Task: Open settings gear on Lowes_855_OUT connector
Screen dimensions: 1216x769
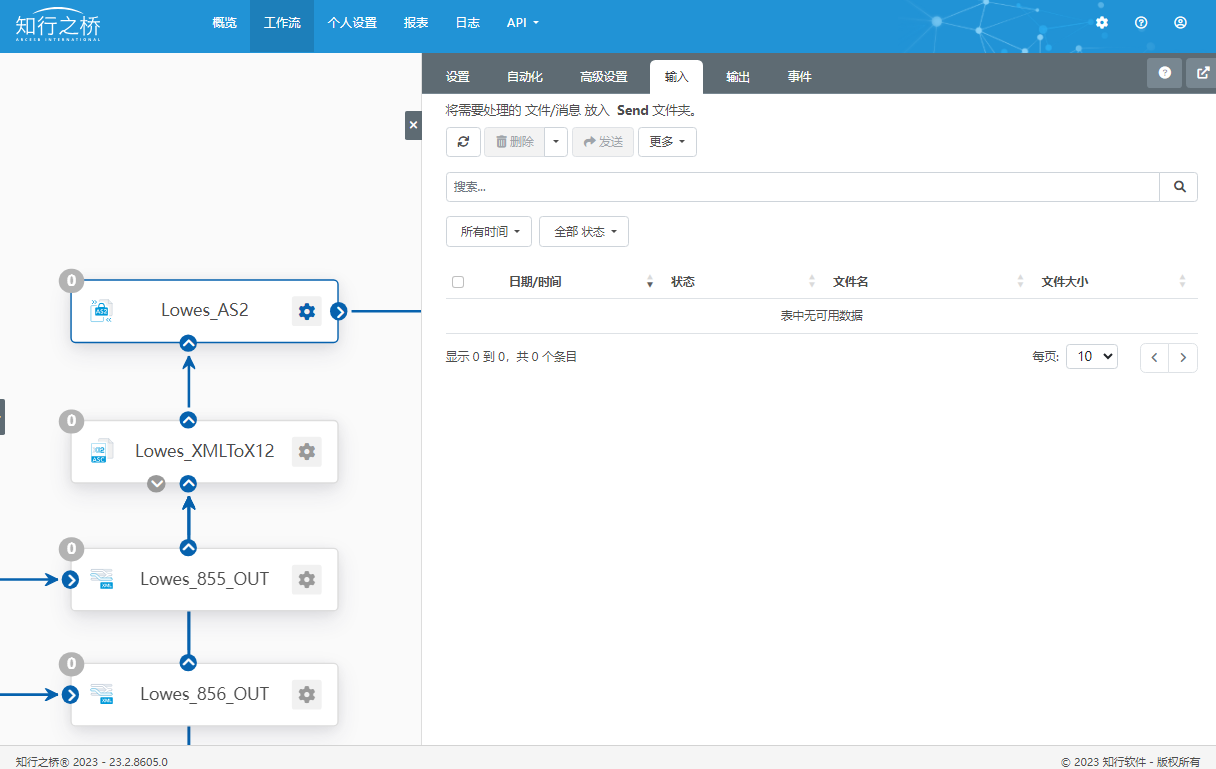Action: (x=307, y=579)
